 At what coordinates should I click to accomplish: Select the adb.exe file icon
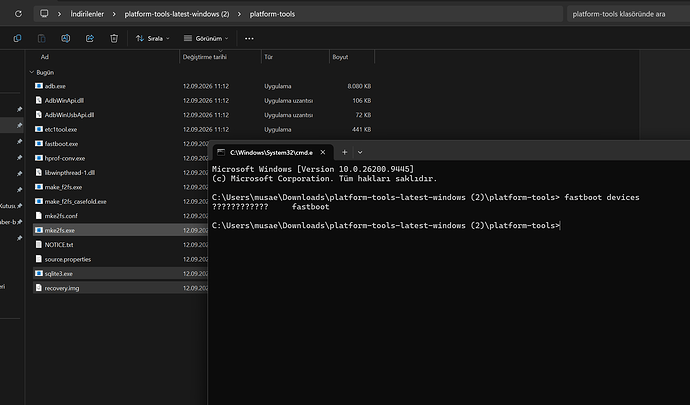pyautogui.click(x=39, y=86)
